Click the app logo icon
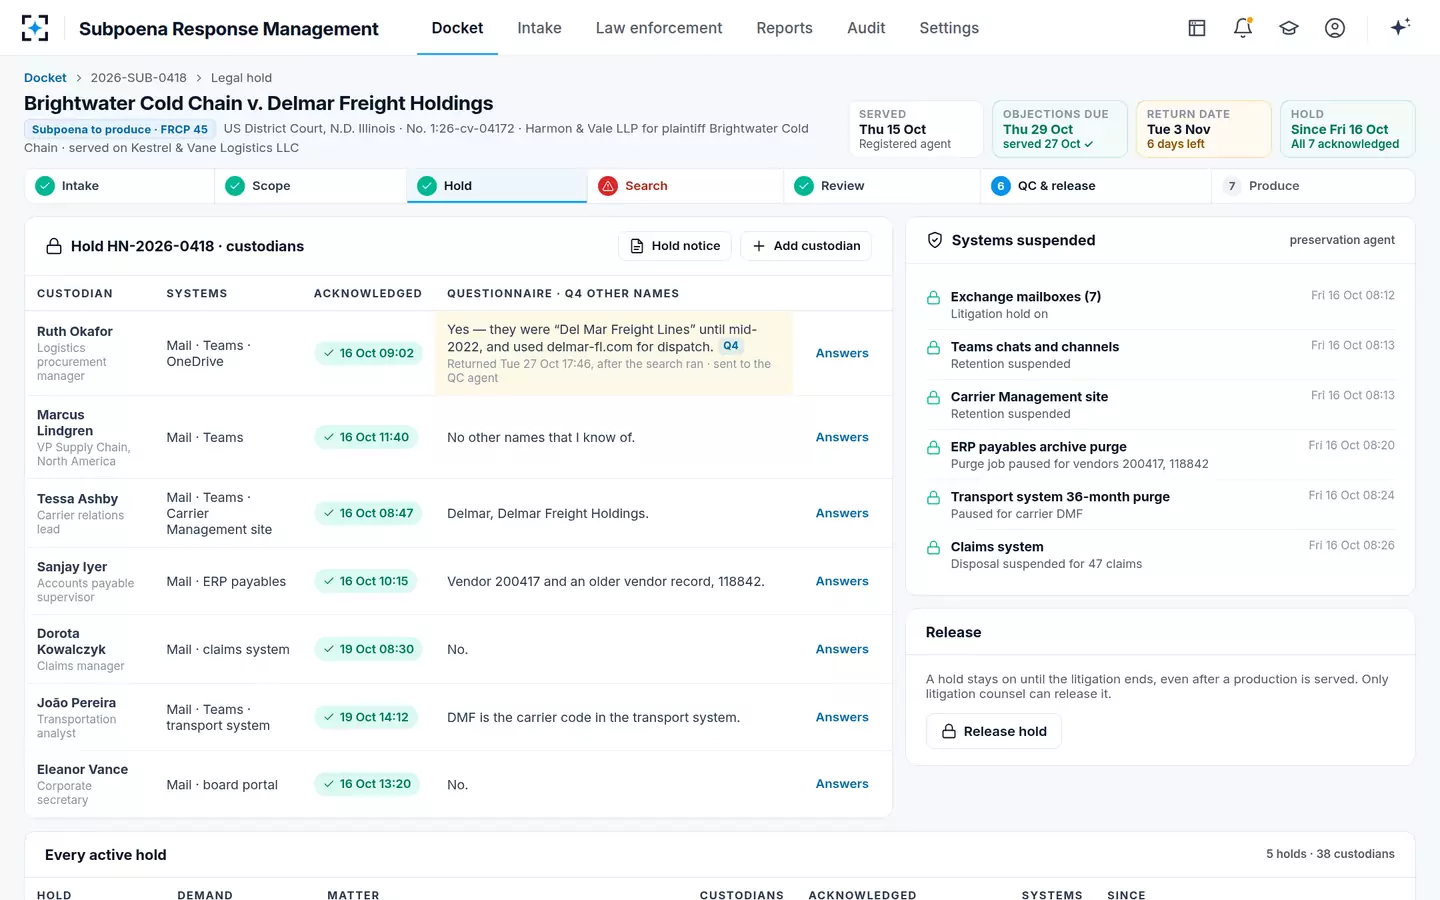Image resolution: width=1440 pixels, height=900 pixels. (x=35, y=28)
